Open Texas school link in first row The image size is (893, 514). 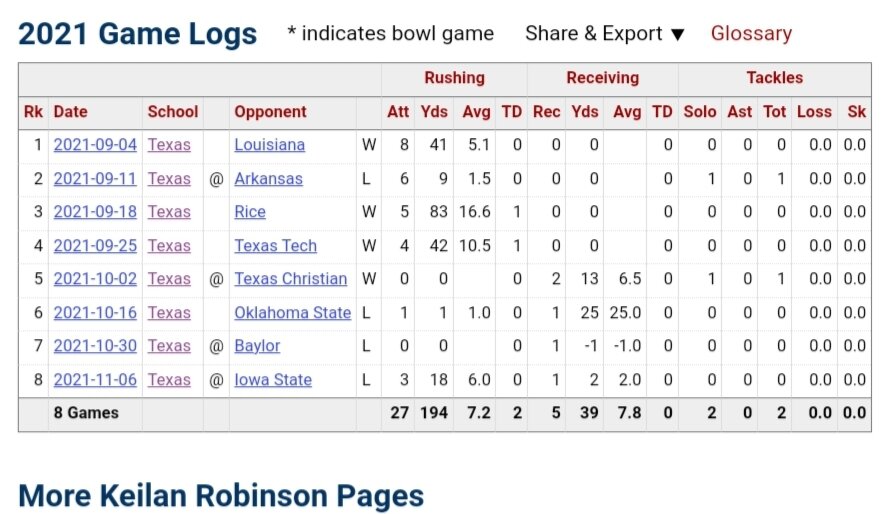click(169, 145)
